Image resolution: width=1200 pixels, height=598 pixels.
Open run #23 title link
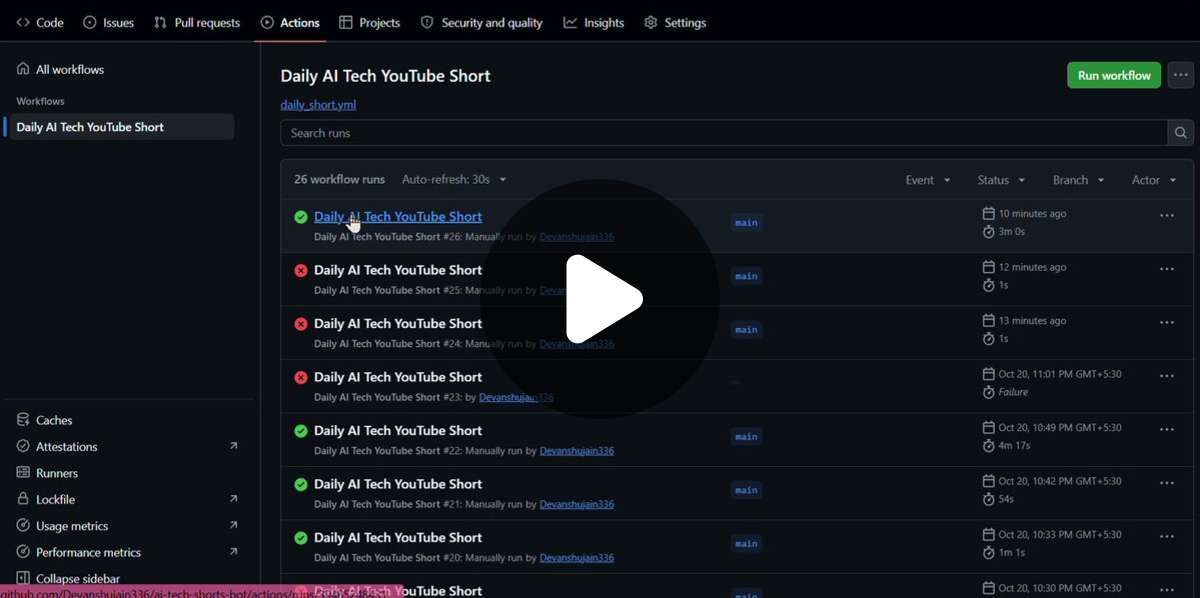pos(398,377)
